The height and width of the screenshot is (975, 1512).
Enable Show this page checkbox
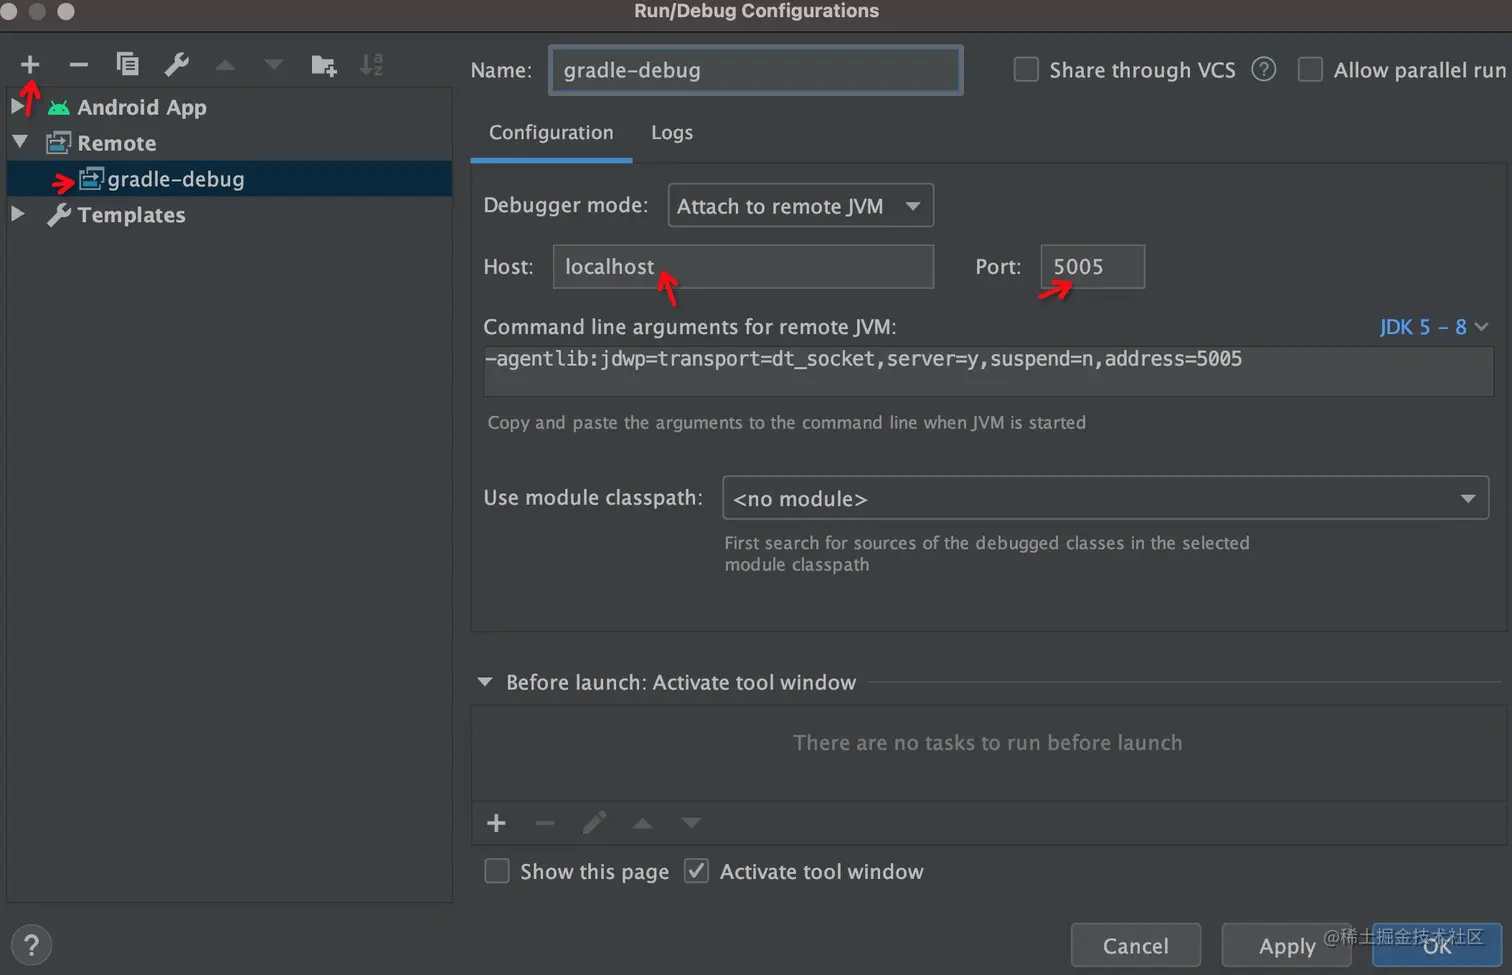[497, 871]
